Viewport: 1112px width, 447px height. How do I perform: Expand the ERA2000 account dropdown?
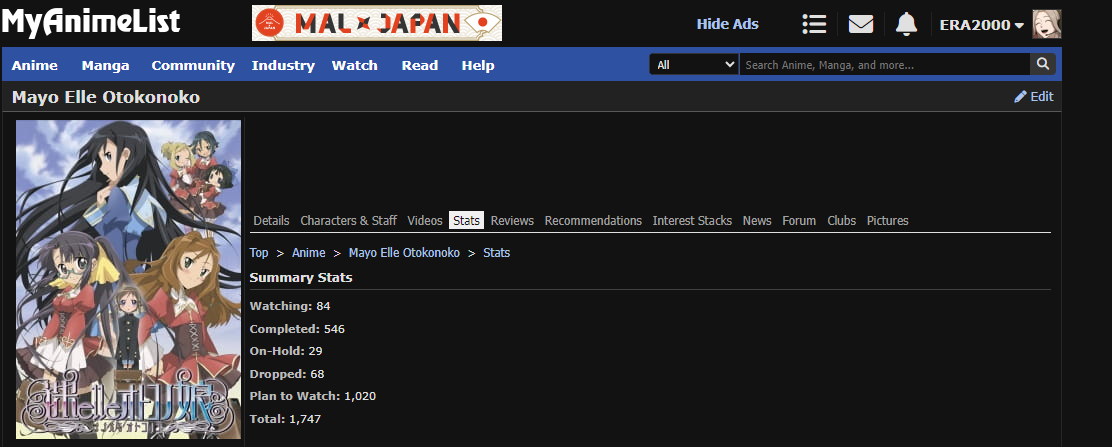point(982,25)
